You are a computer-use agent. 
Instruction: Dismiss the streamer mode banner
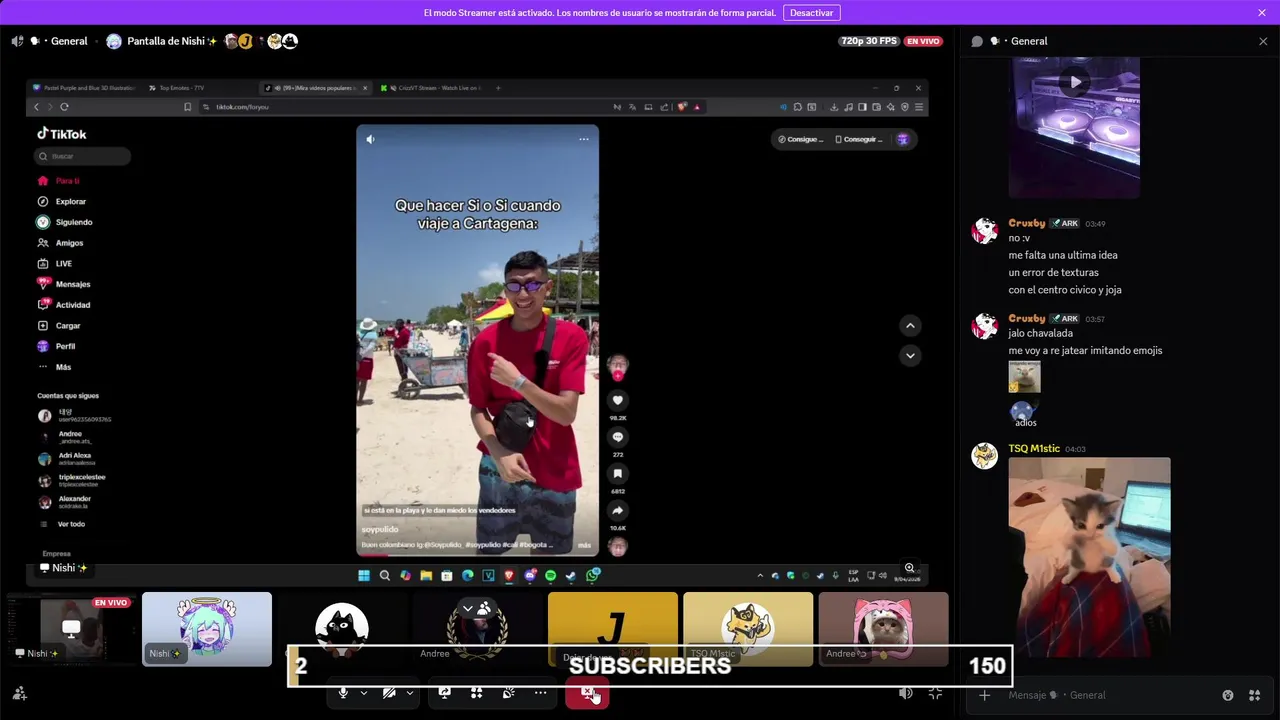1262,13
